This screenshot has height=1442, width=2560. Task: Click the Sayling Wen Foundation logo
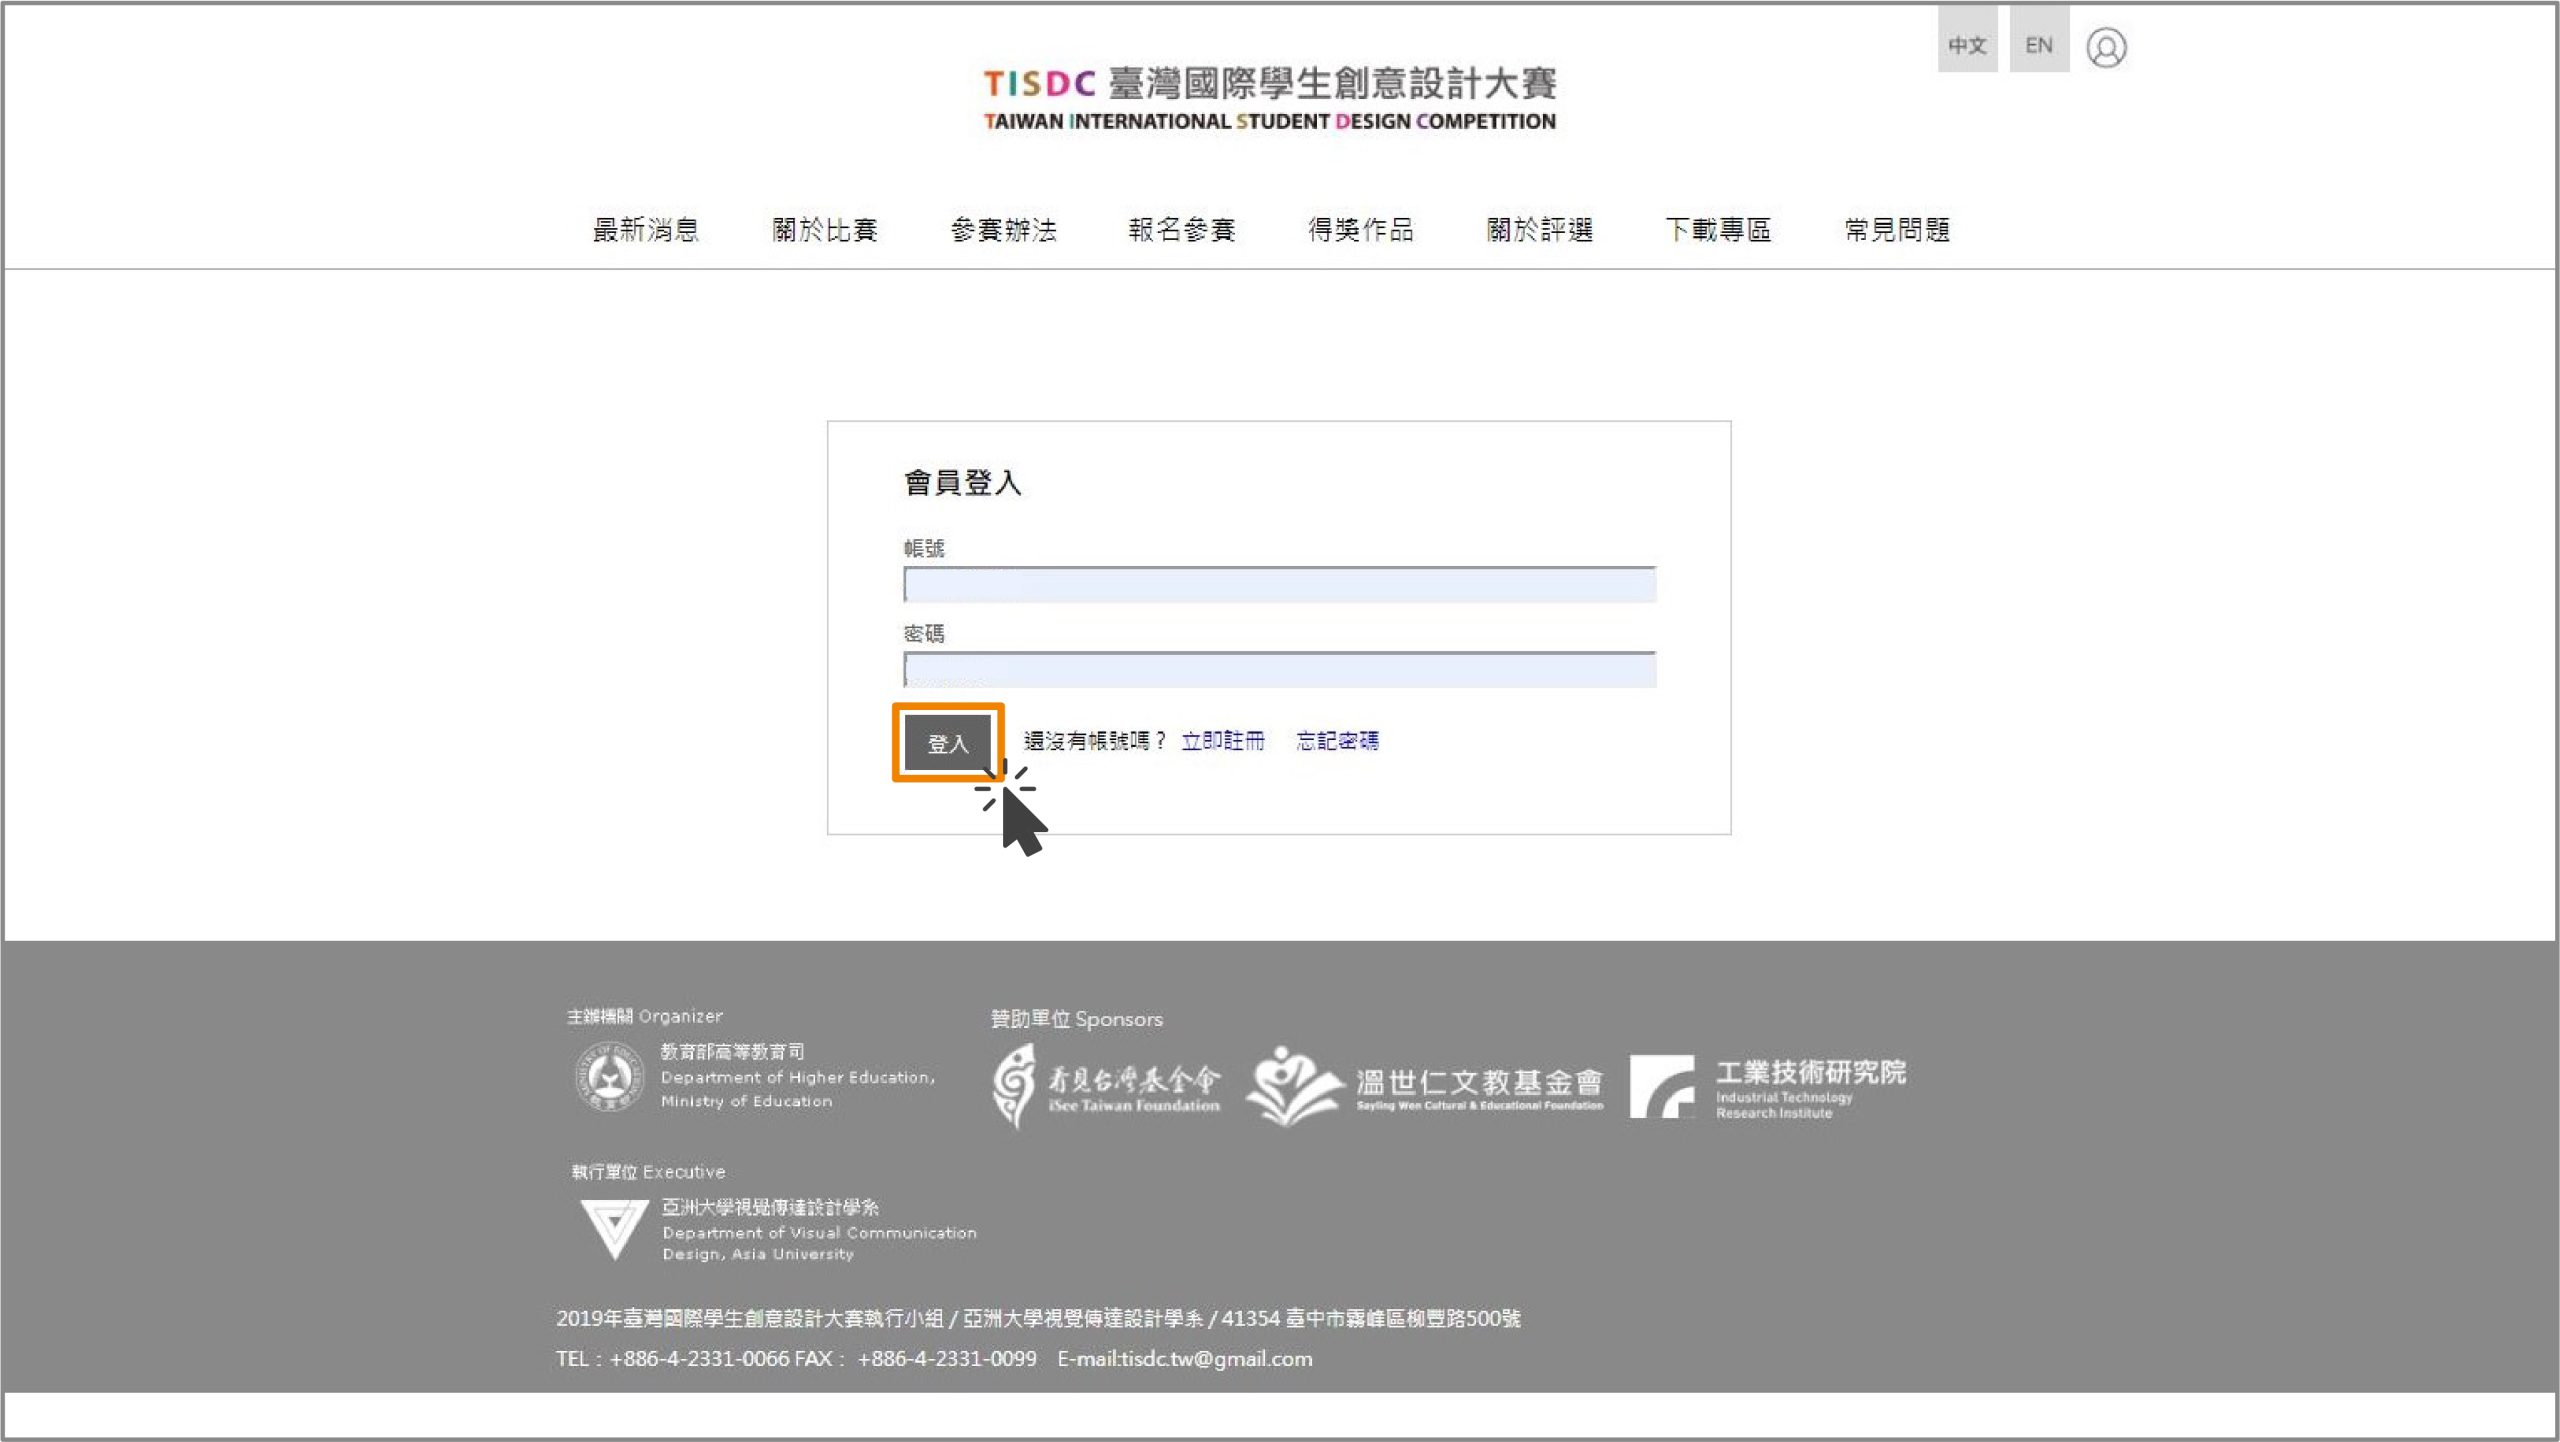pos(1425,1086)
